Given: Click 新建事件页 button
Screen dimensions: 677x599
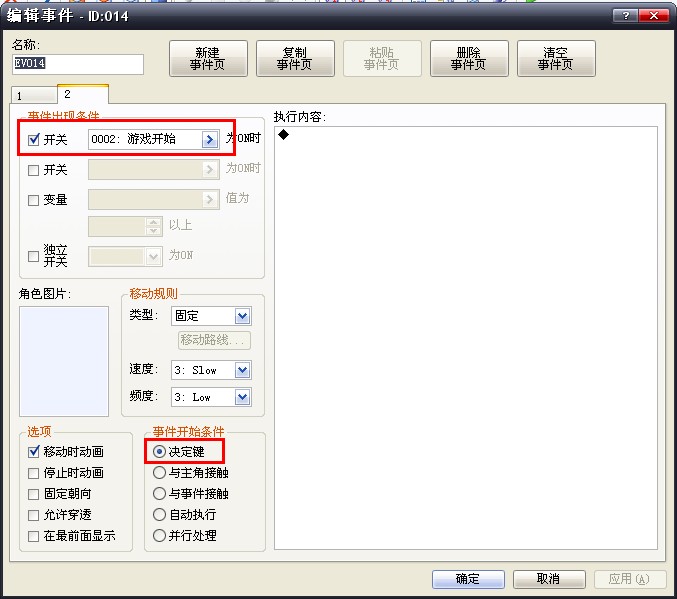Looking at the screenshot, I should pyautogui.click(x=208, y=59).
